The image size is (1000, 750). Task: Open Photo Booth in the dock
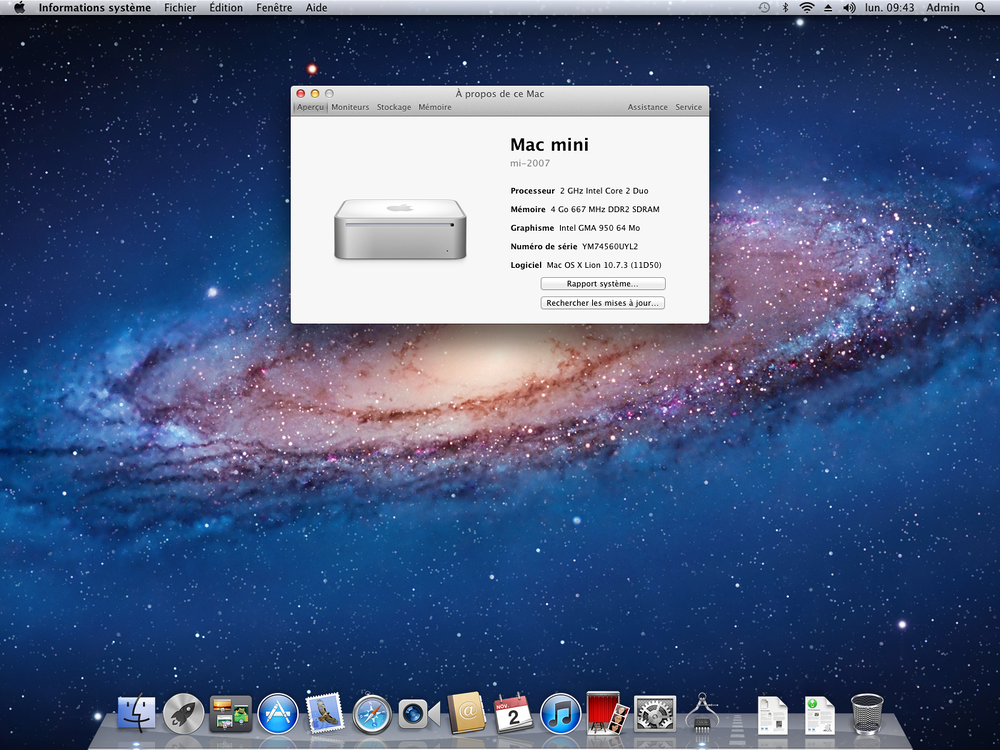pyautogui.click(x=605, y=713)
